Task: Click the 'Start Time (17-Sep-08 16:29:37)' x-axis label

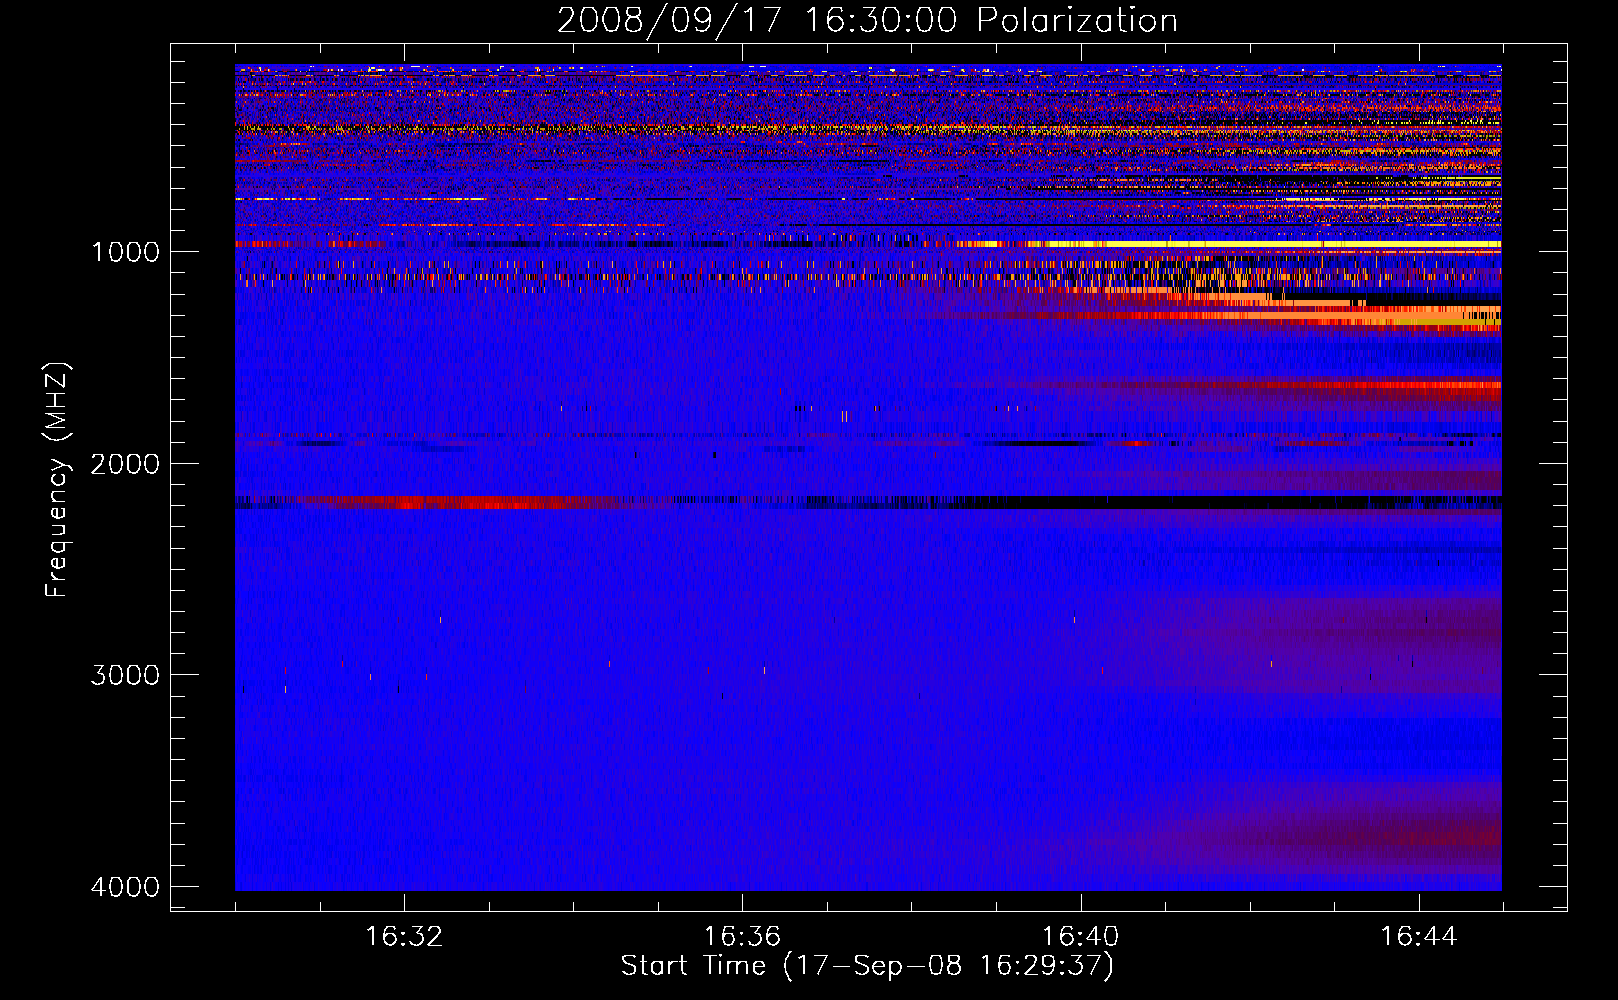Action: [867, 966]
